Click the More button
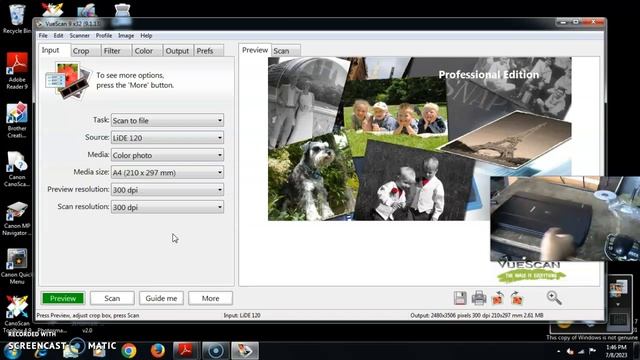Image resolution: width=640 pixels, height=360 pixels. [x=211, y=298]
